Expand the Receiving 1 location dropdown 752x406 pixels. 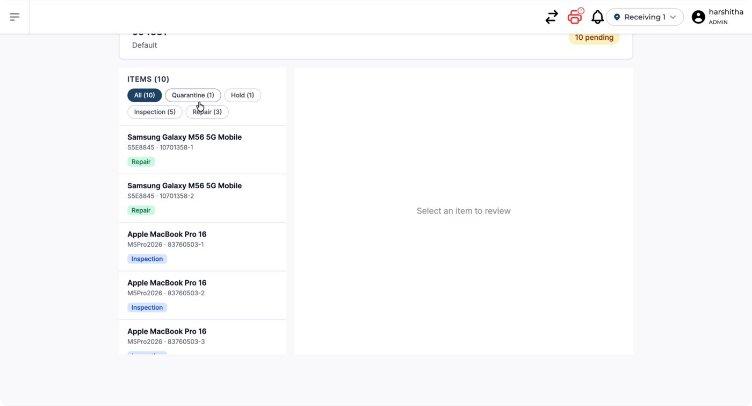click(x=645, y=17)
